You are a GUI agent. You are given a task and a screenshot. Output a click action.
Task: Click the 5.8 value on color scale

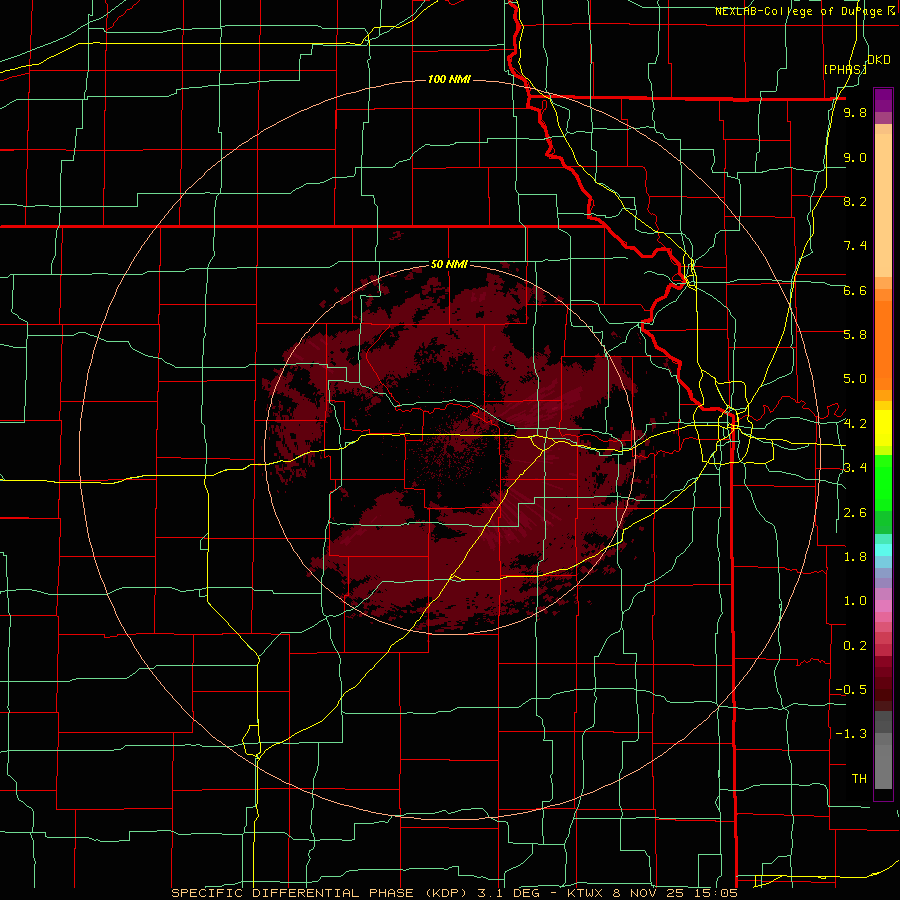855,335
